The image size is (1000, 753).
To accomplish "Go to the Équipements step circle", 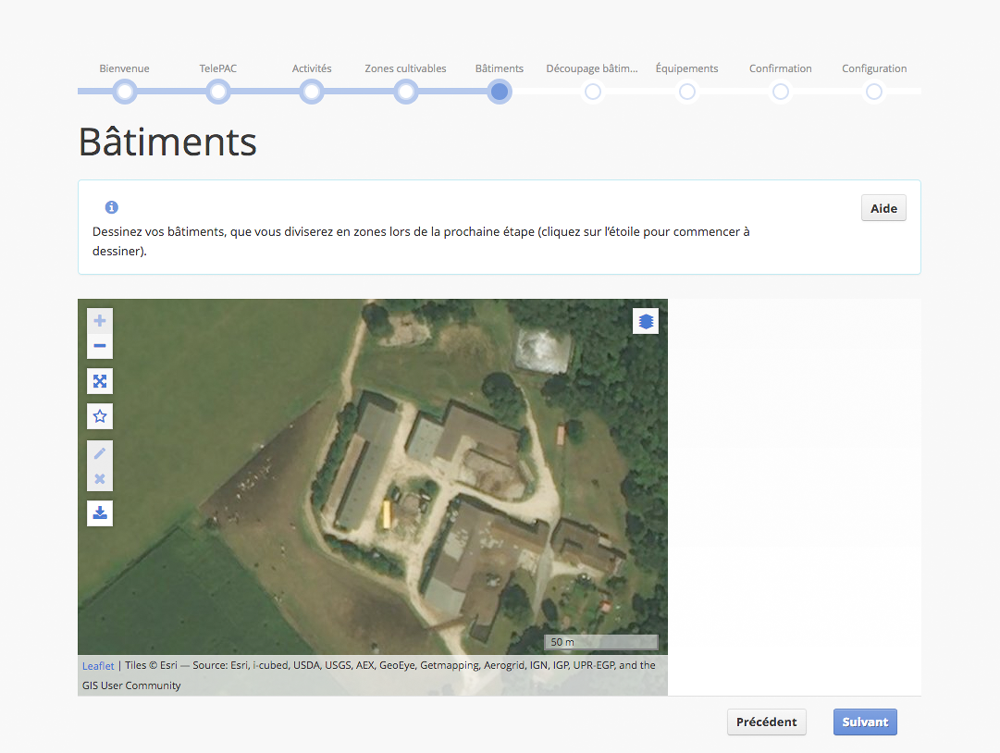I will 687,92.
